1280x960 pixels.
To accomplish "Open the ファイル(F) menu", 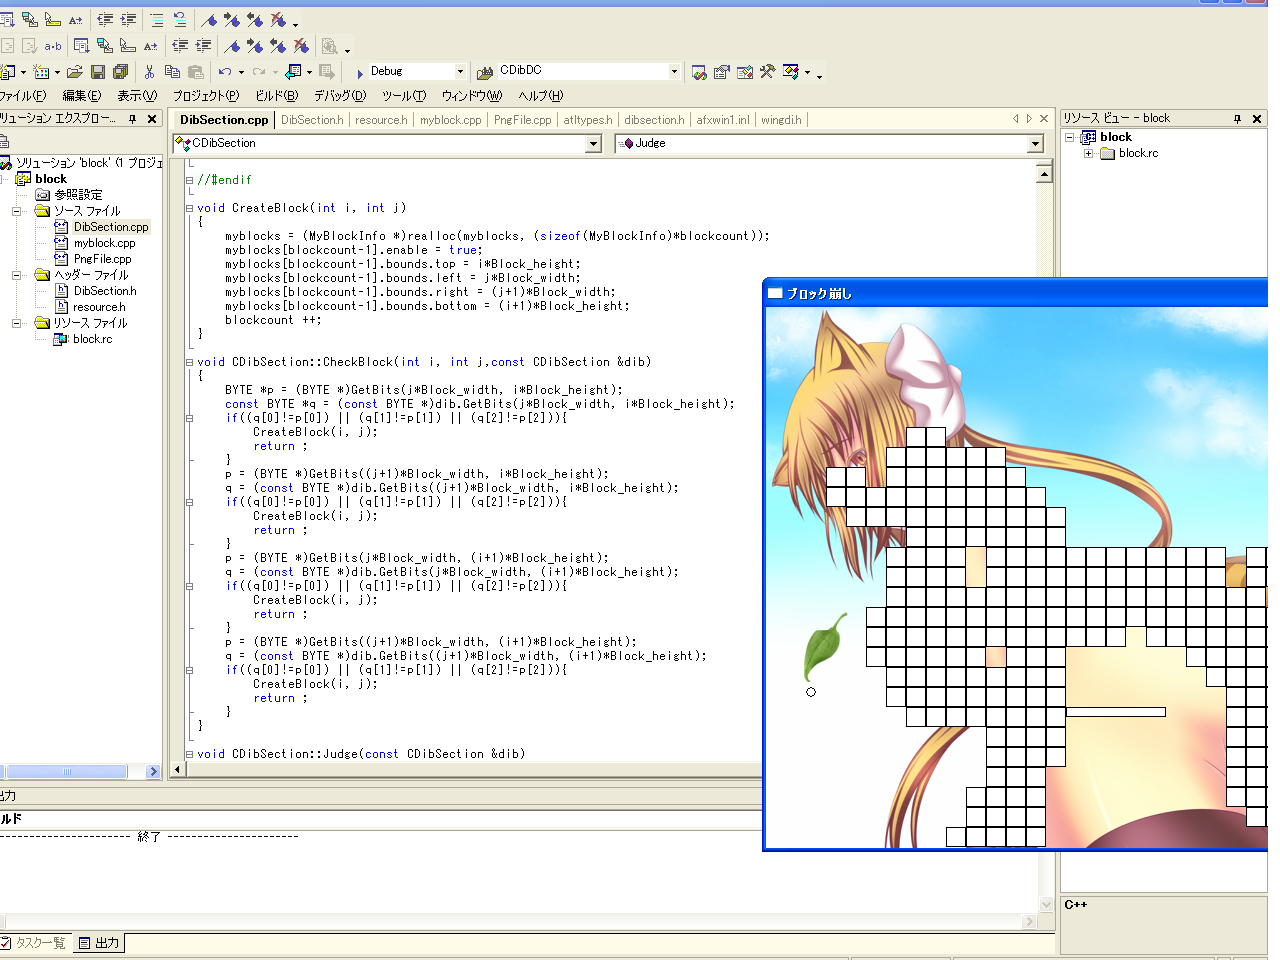I will click(x=22, y=96).
